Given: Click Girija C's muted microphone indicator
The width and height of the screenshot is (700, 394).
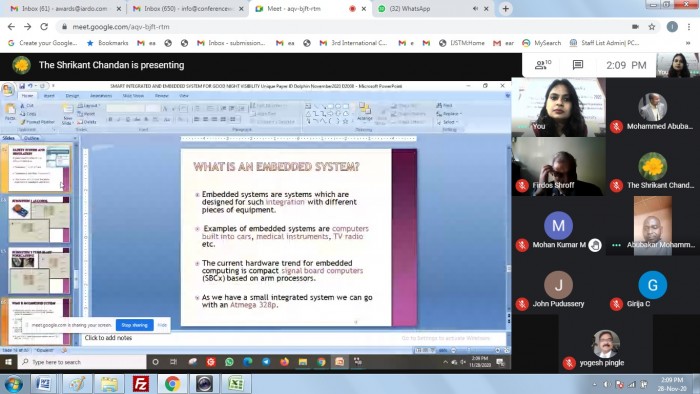Looking at the screenshot, I should pos(617,304).
